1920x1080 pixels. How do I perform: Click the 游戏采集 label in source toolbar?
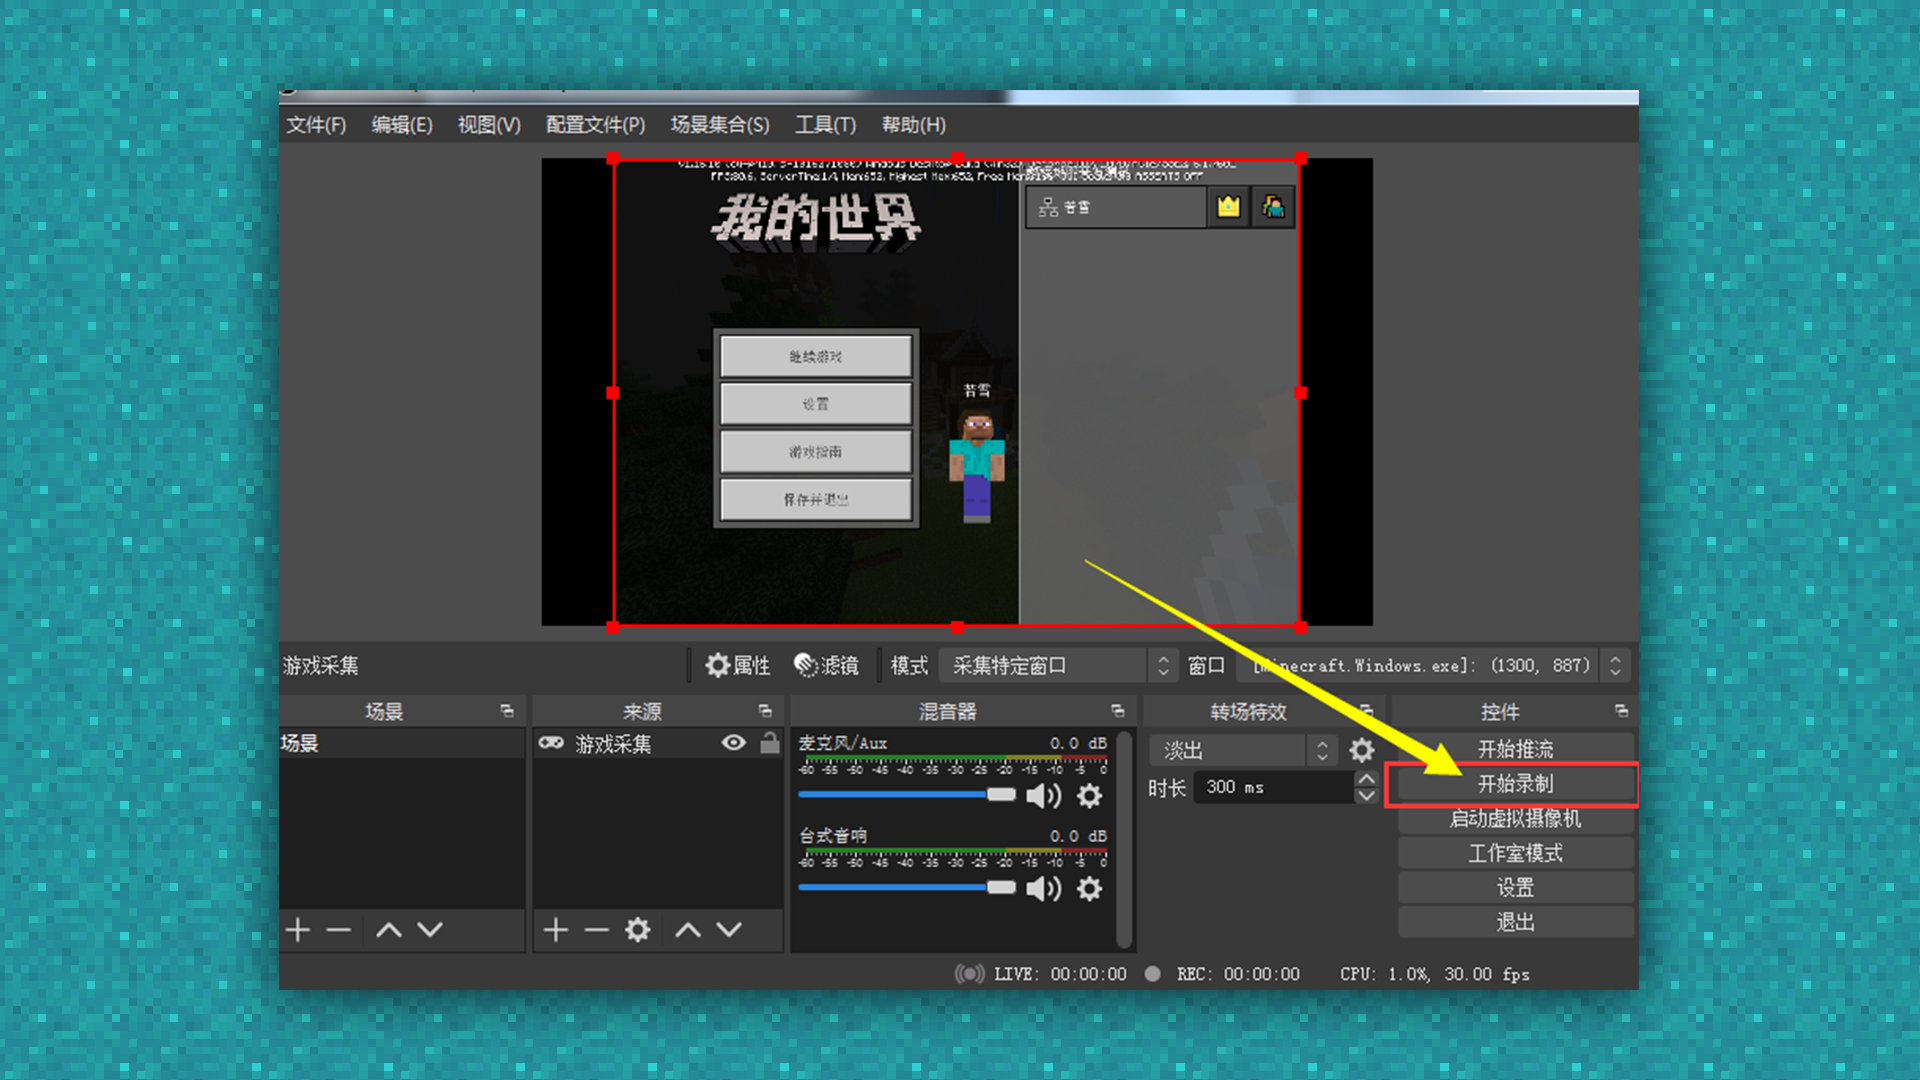coord(320,665)
